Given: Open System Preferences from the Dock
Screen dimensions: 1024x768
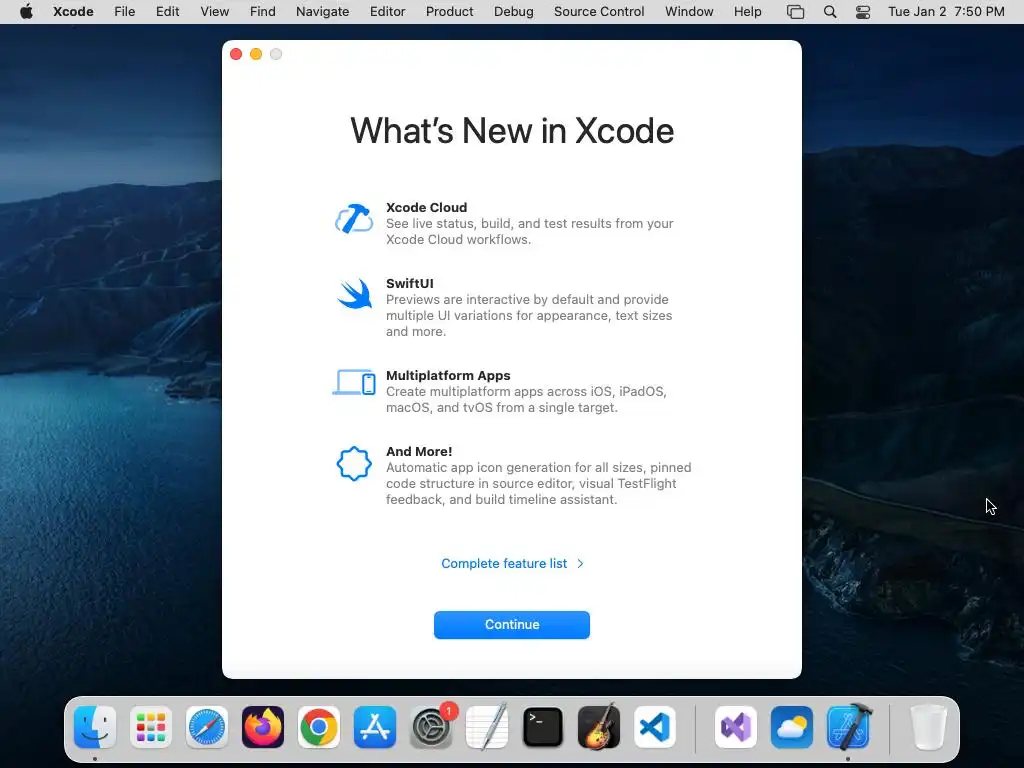Looking at the screenshot, I should click(431, 727).
